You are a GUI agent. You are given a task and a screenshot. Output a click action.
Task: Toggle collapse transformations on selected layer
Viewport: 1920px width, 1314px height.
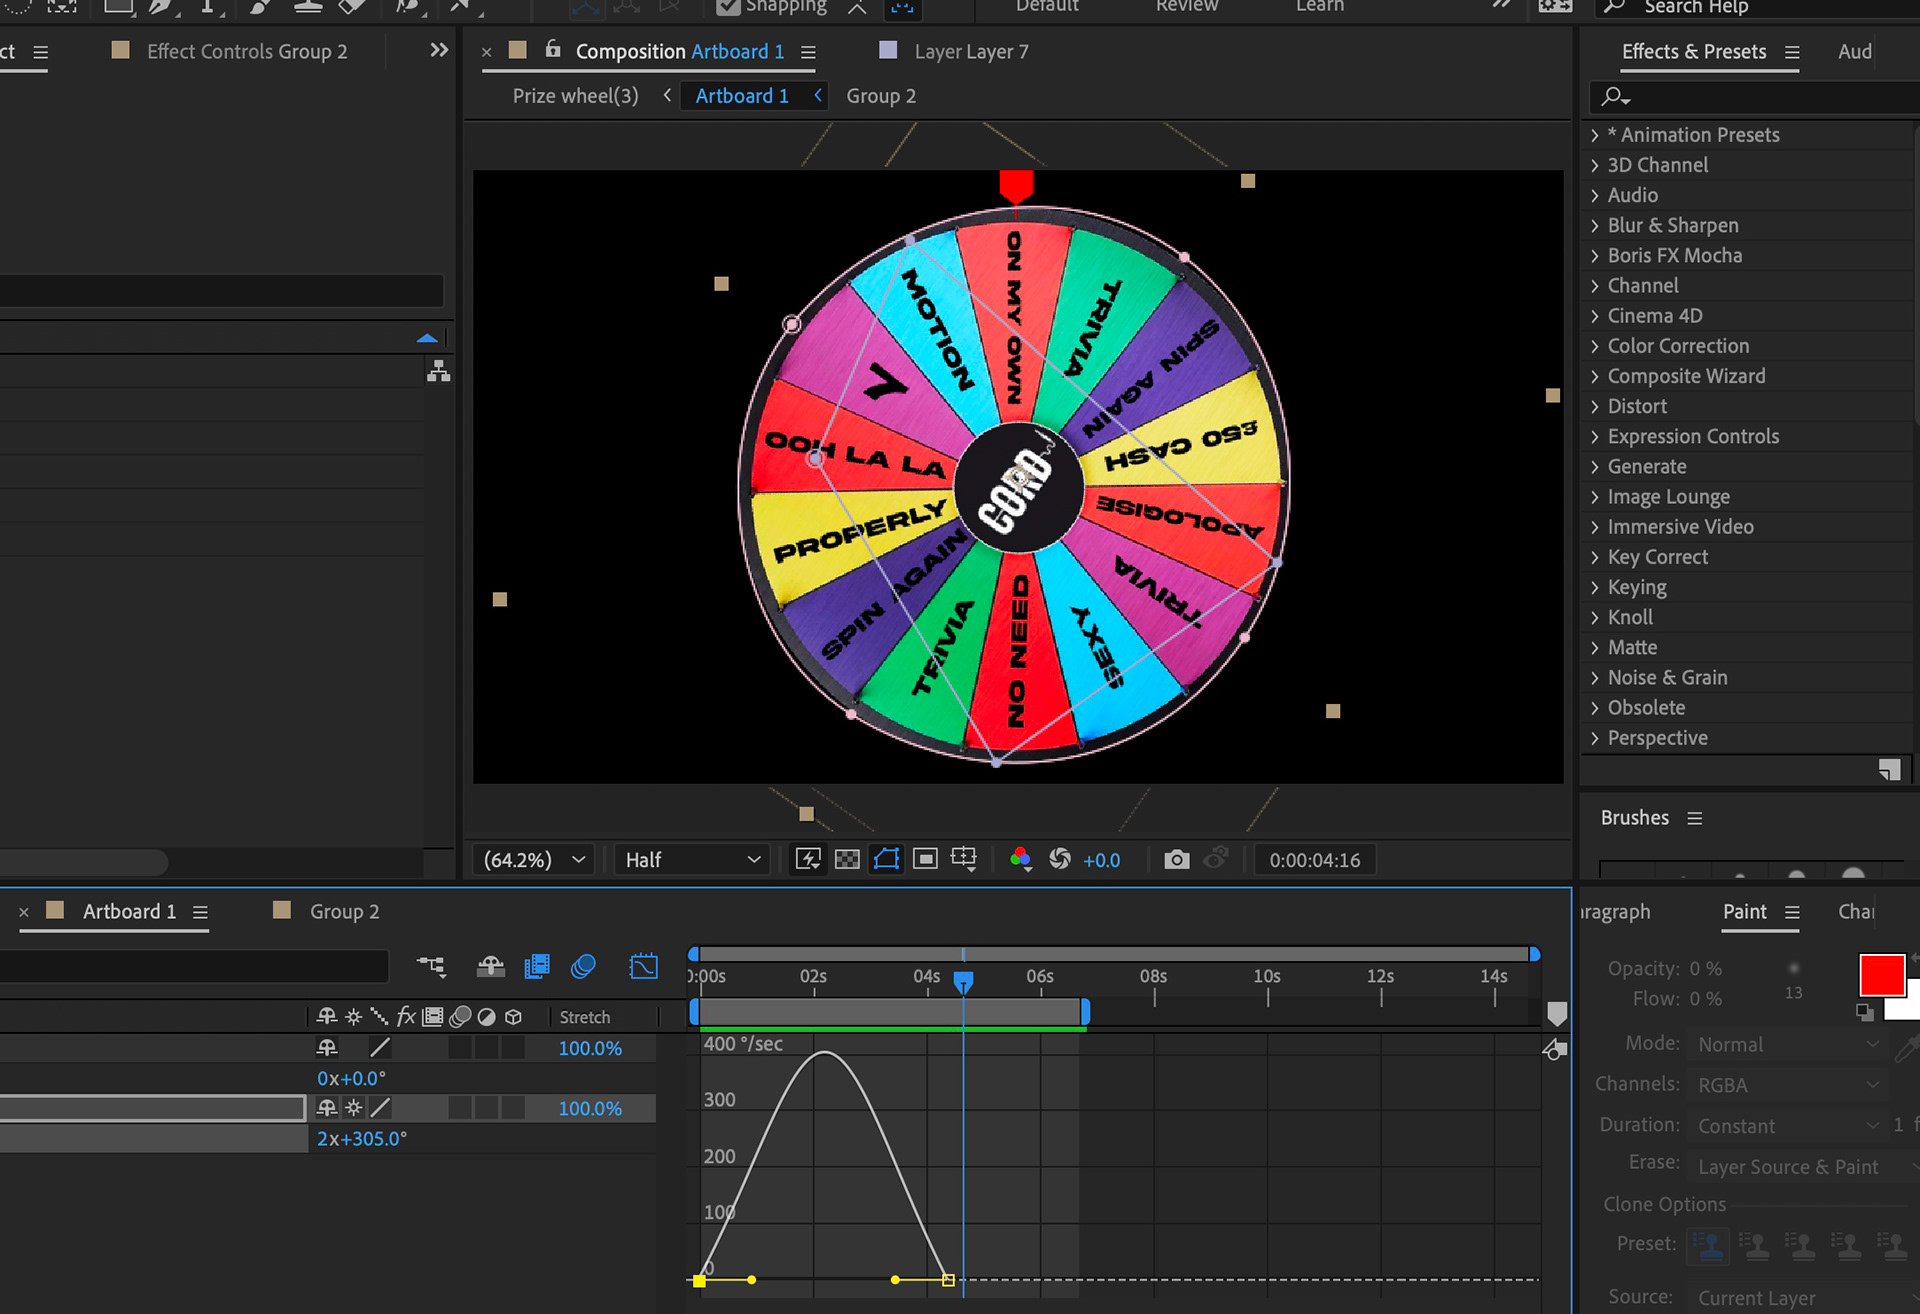(353, 1108)
